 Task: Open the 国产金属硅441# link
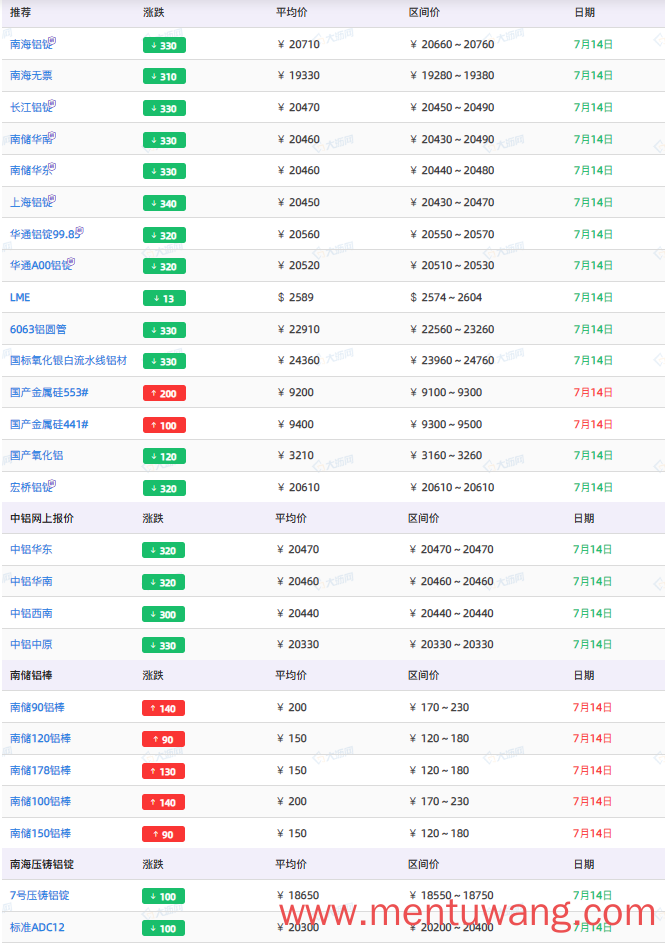(49, 425)
